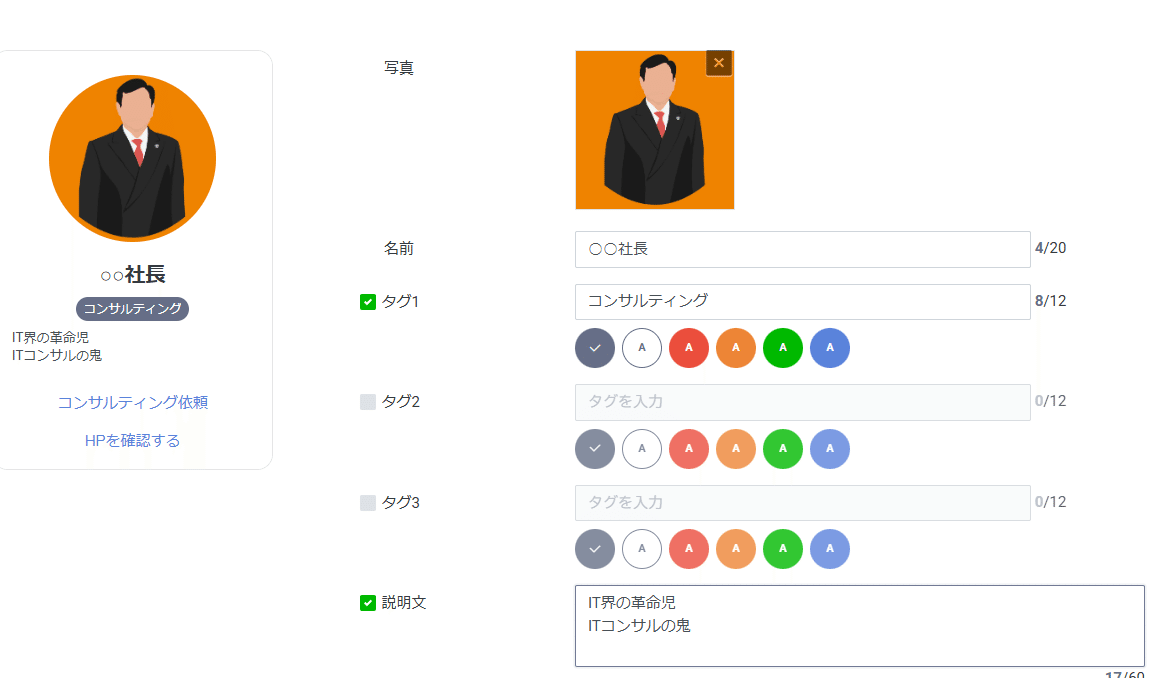
Task: Open the コンサルティング依頼 link
Action: point(133,403)
